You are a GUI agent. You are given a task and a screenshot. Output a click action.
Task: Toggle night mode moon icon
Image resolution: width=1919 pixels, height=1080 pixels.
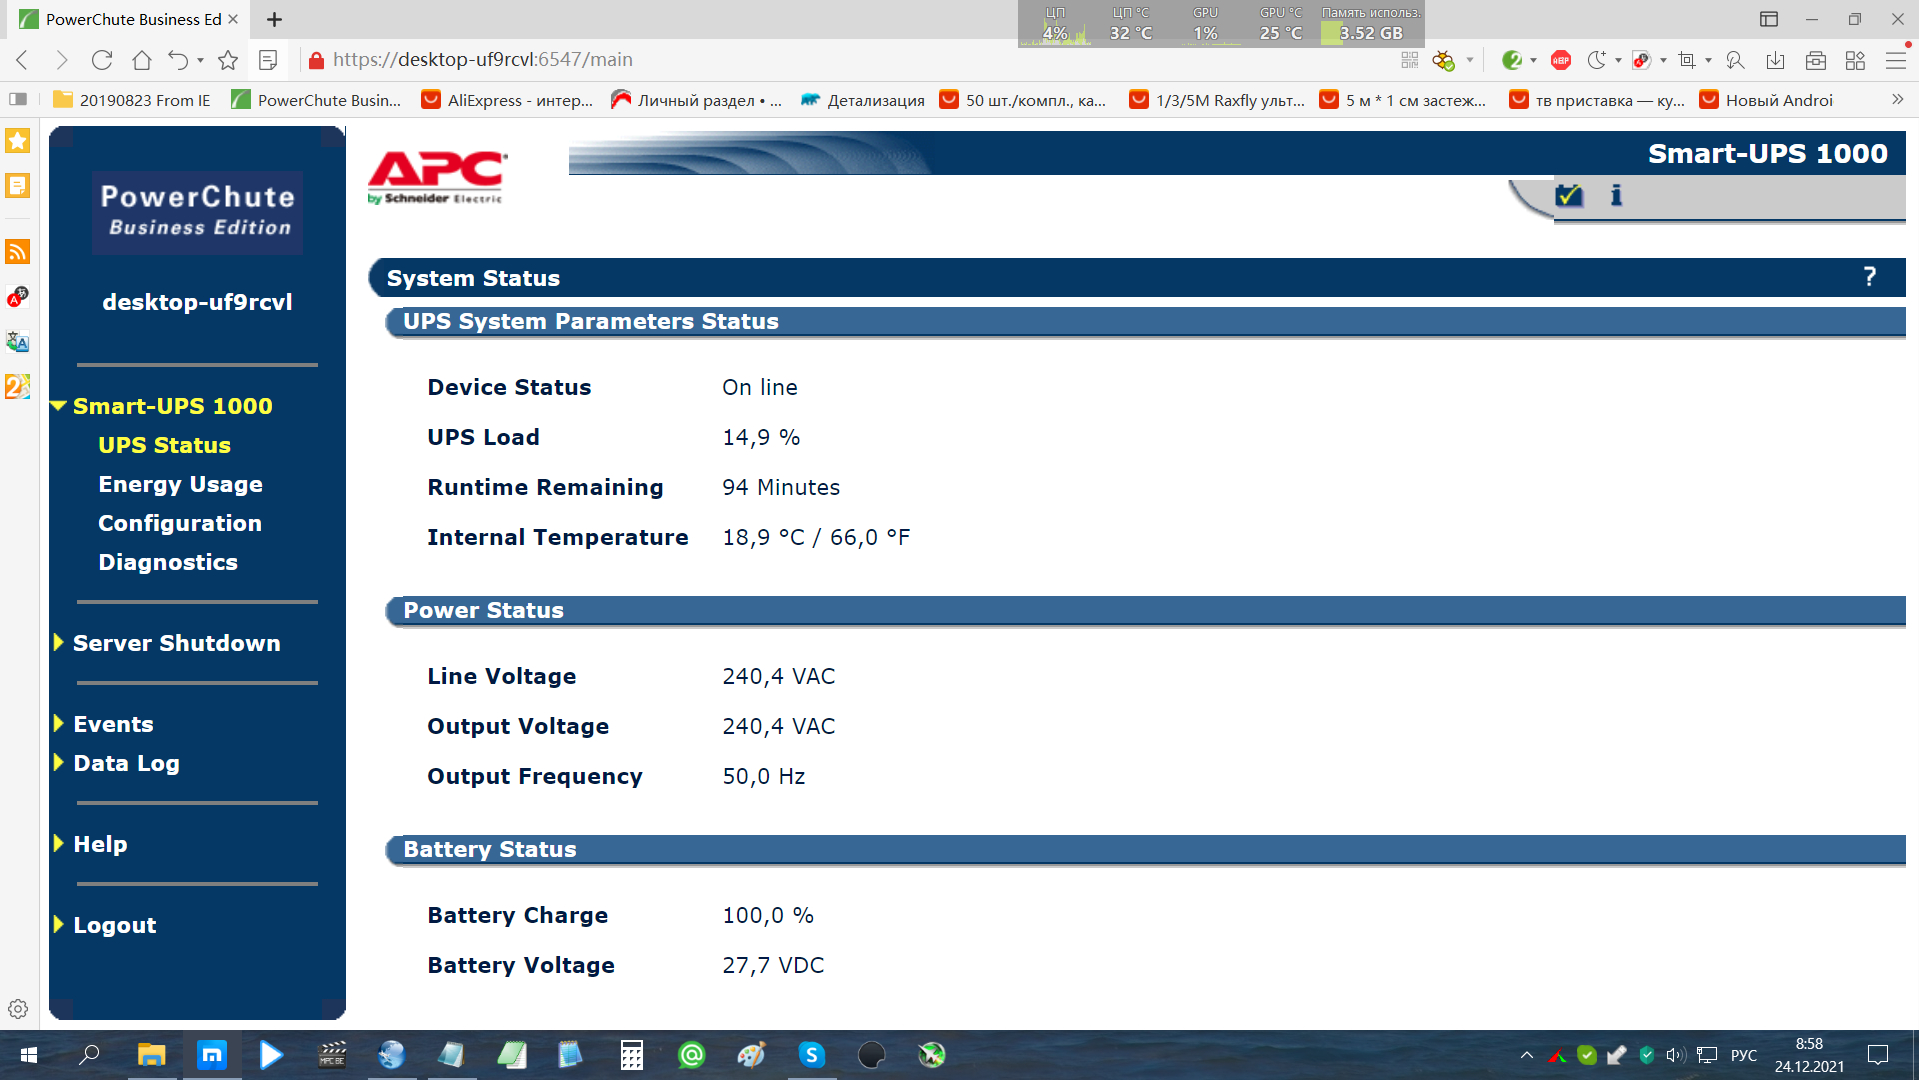pos(1596,60)
